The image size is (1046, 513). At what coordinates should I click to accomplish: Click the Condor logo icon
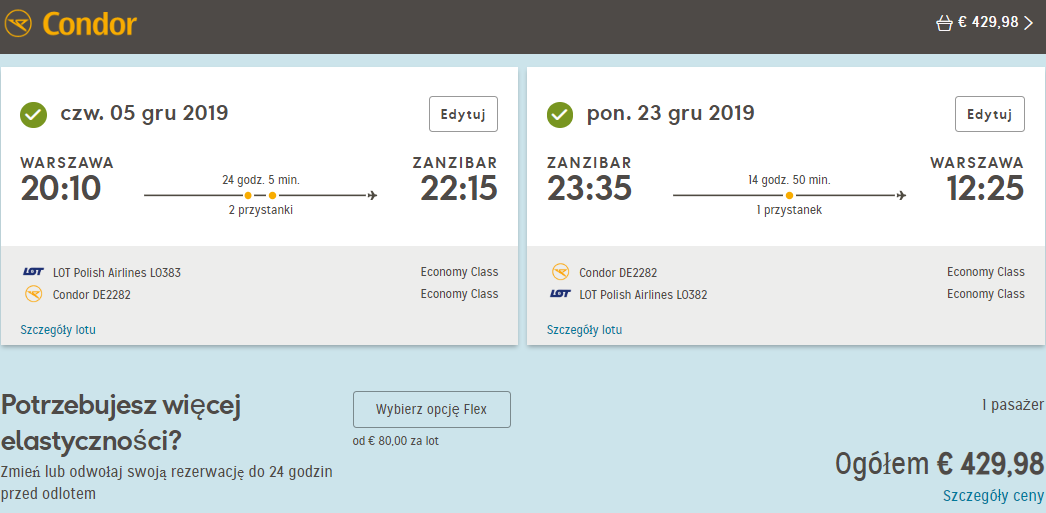[x=18, y=25]
